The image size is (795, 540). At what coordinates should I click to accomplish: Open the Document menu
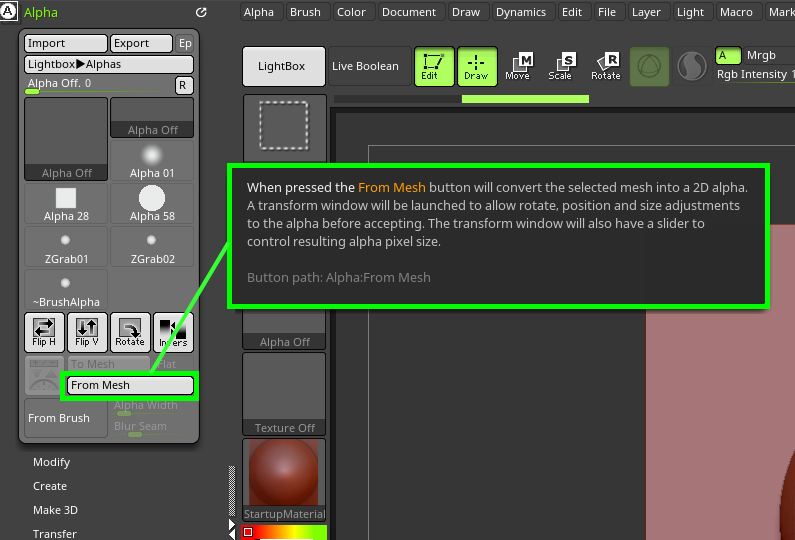[x=409, y=12]
